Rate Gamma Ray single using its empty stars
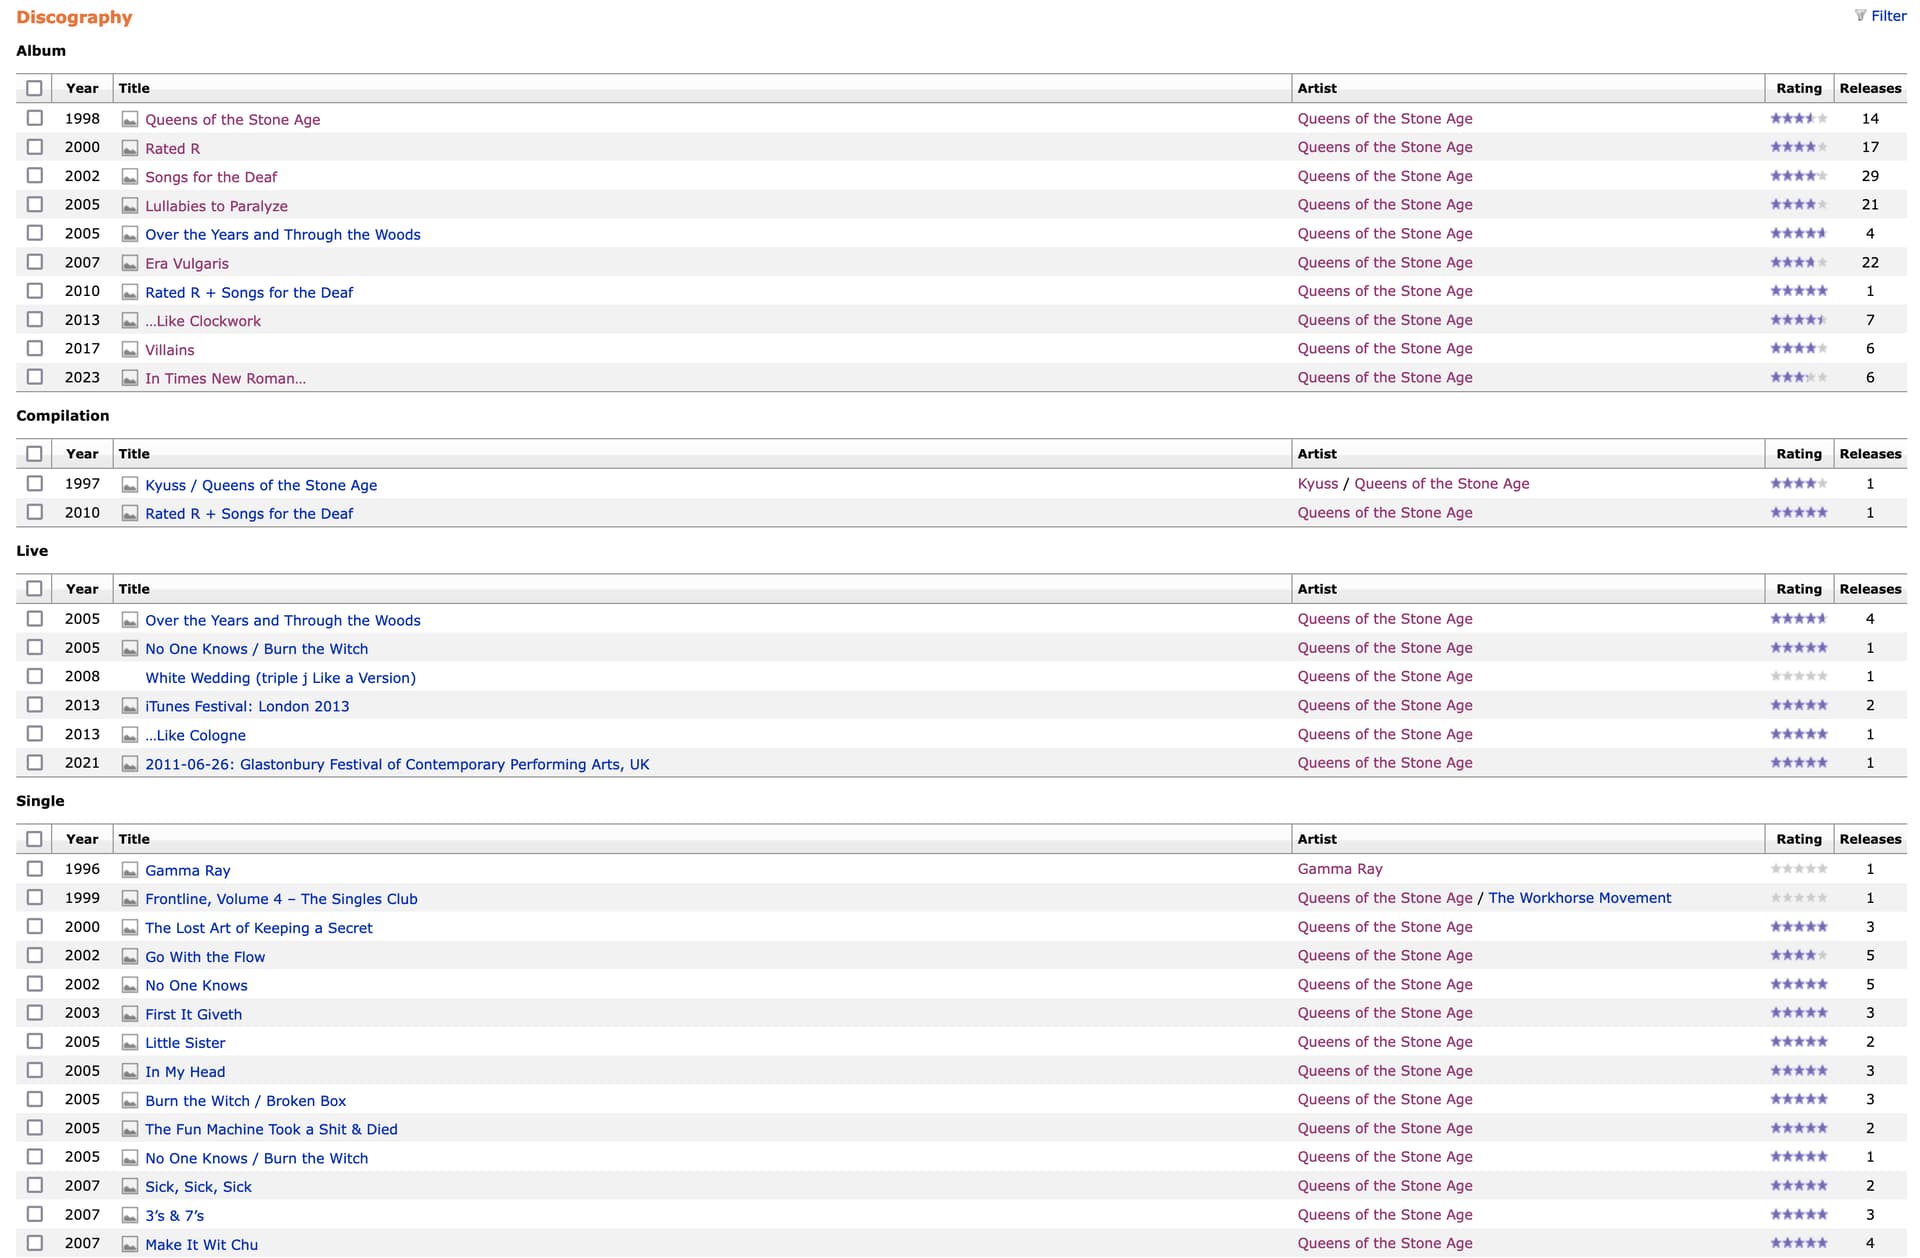The width and height of the screenshot is (1920, 1258). click(x=1799, y=869)
